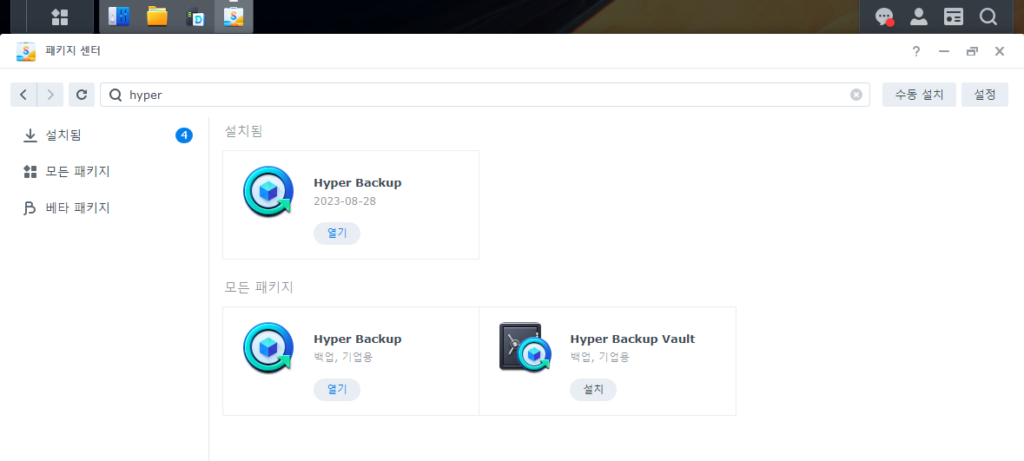Click the 설치됨 section heading in results
The height and width of the screenshot is (461, 1024).
click(x=244, y=131)
